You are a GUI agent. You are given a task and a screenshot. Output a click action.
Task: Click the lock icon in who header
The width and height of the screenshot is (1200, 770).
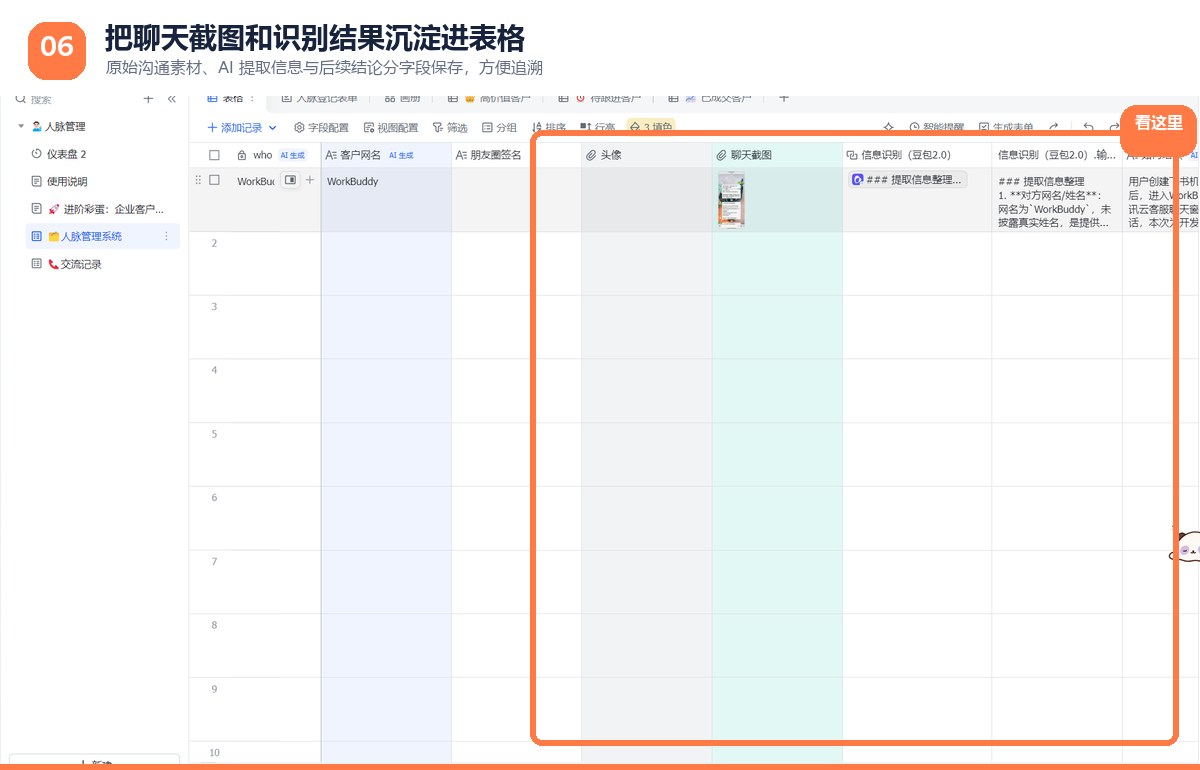point(242,155)
